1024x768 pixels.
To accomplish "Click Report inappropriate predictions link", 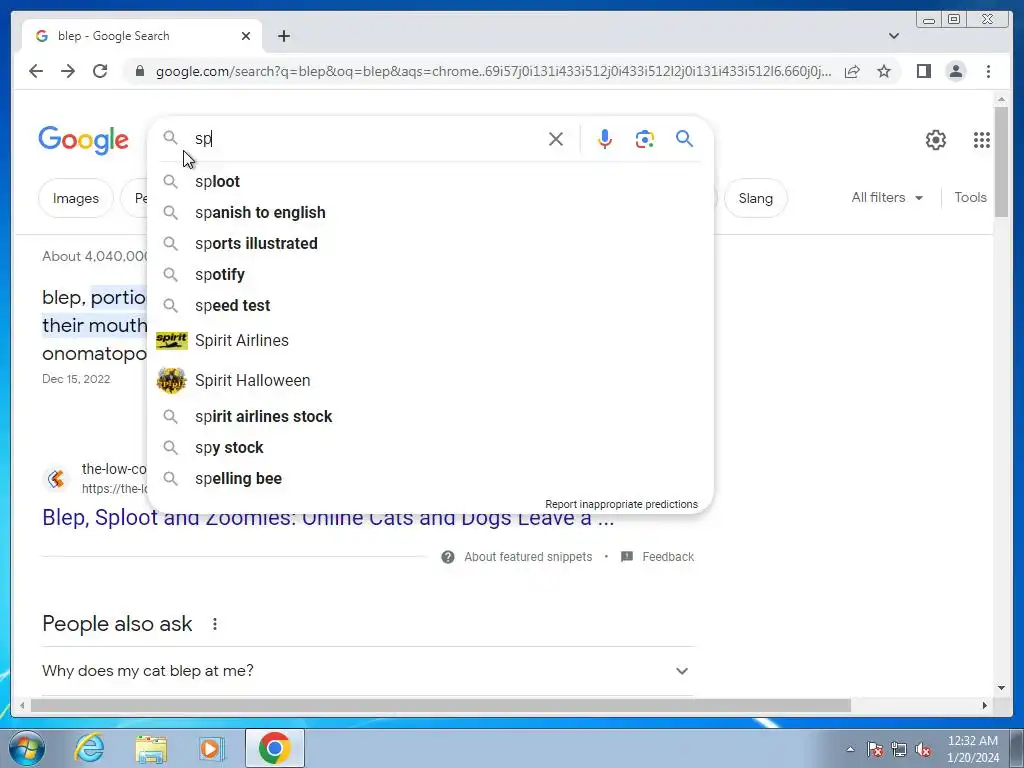I will 621,504.
